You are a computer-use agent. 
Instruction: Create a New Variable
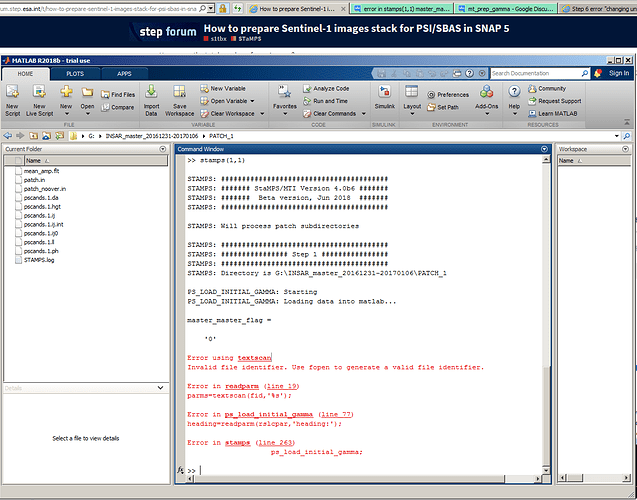tap(223, 89)
